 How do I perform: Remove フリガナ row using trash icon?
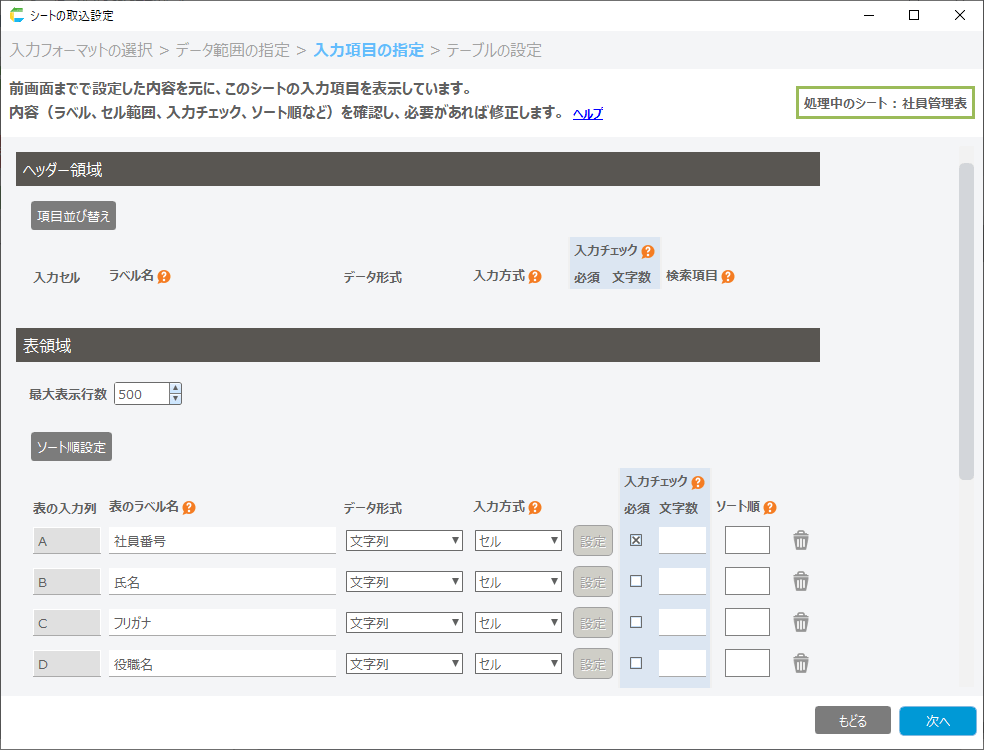coord(801,622)
